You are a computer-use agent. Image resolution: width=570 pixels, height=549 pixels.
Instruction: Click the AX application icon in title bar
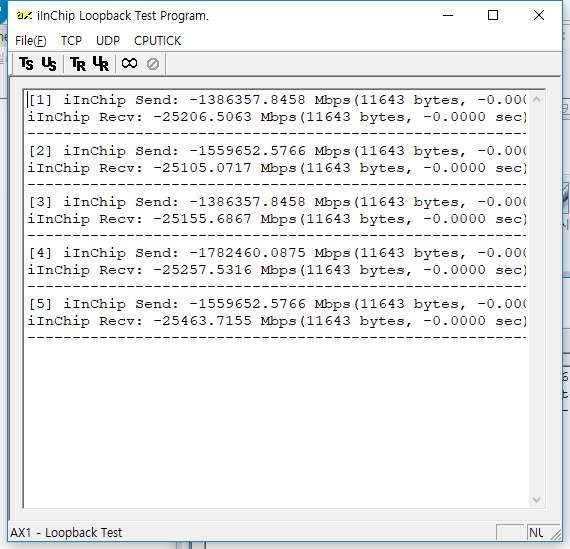coord(24,15)
